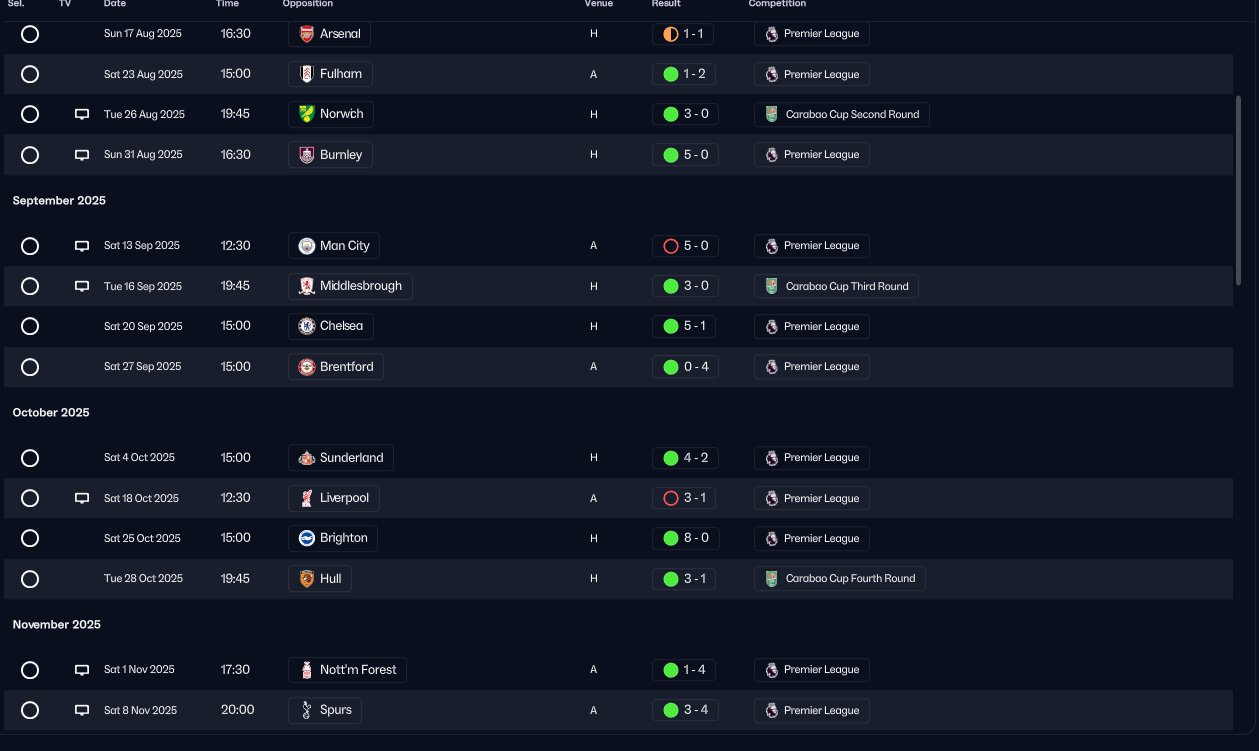Click TV icon on Norwich fixture

point(82,115)
